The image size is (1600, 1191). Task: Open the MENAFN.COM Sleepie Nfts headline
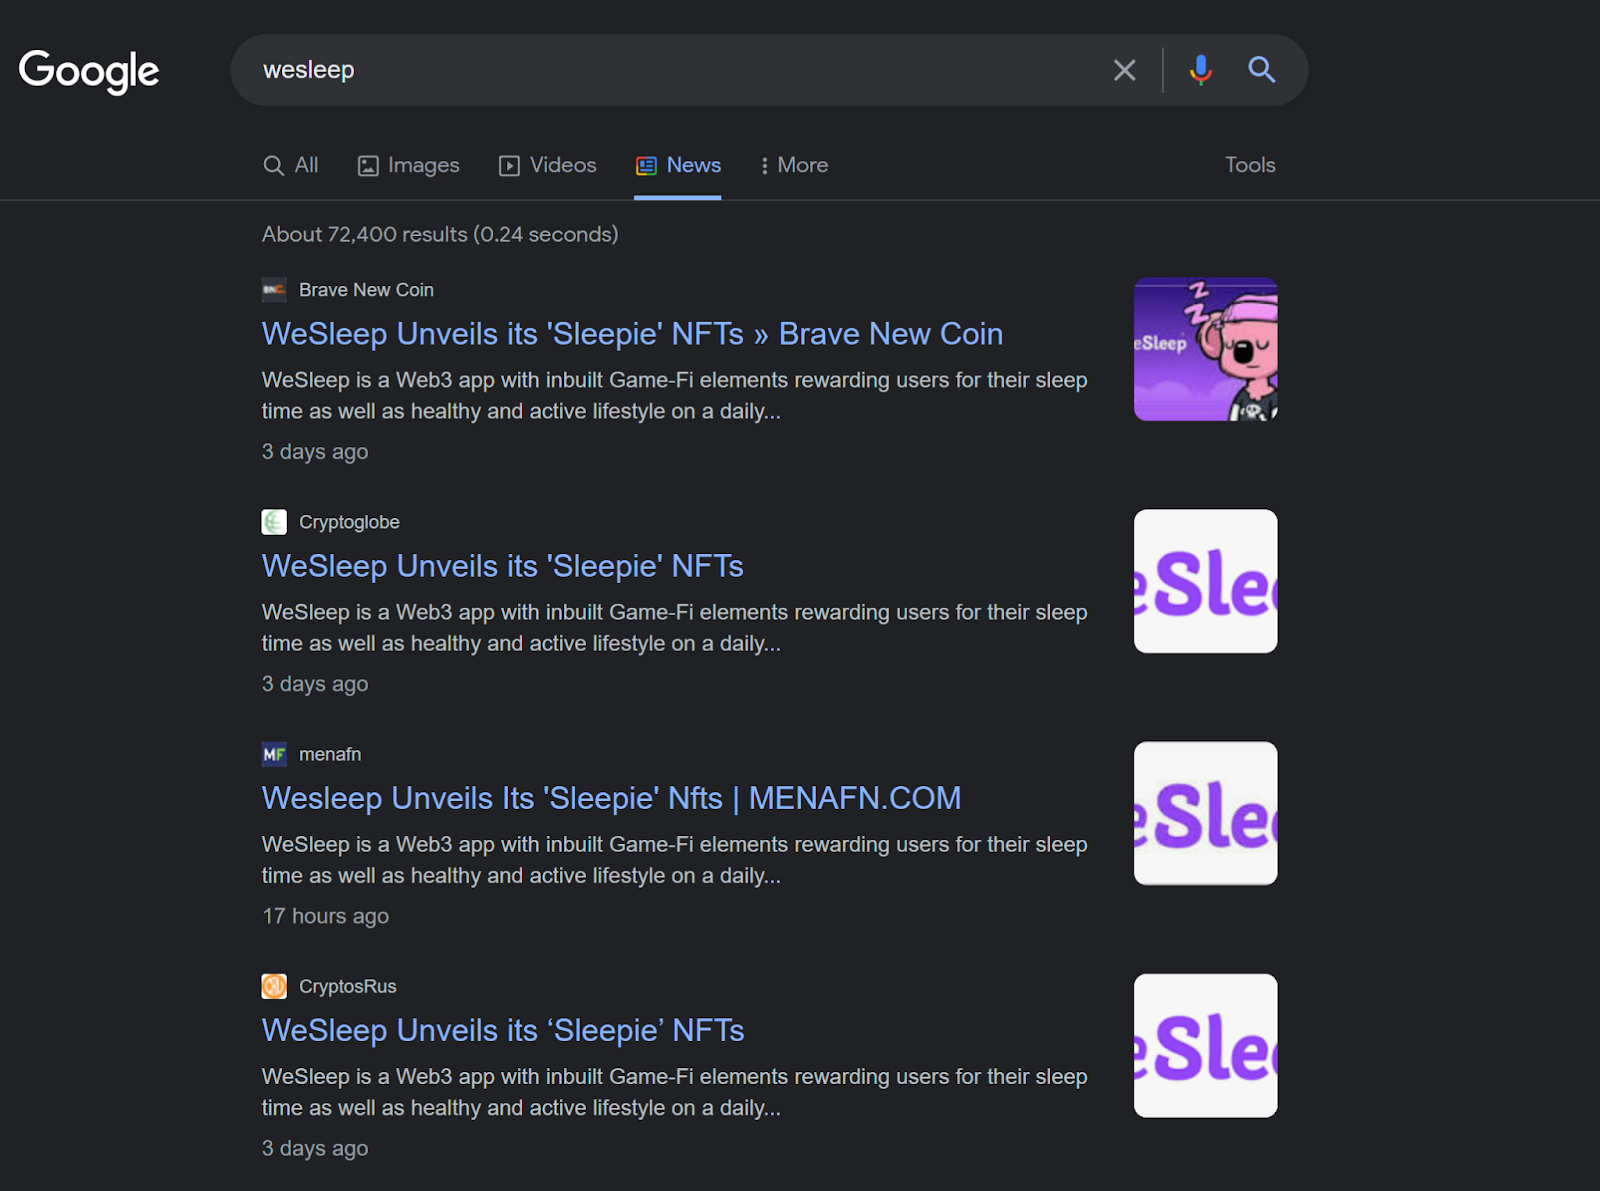[612, 798]
